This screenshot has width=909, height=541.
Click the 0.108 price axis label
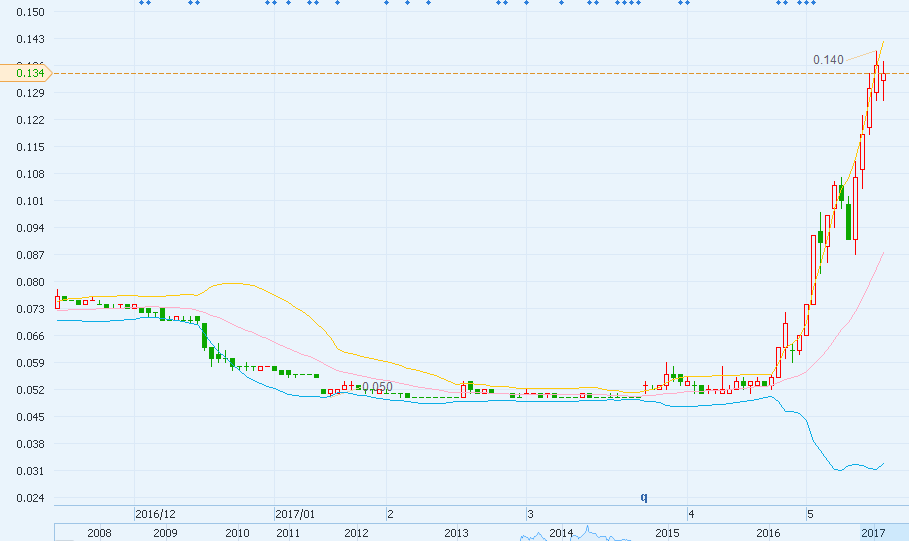[30, 174]
